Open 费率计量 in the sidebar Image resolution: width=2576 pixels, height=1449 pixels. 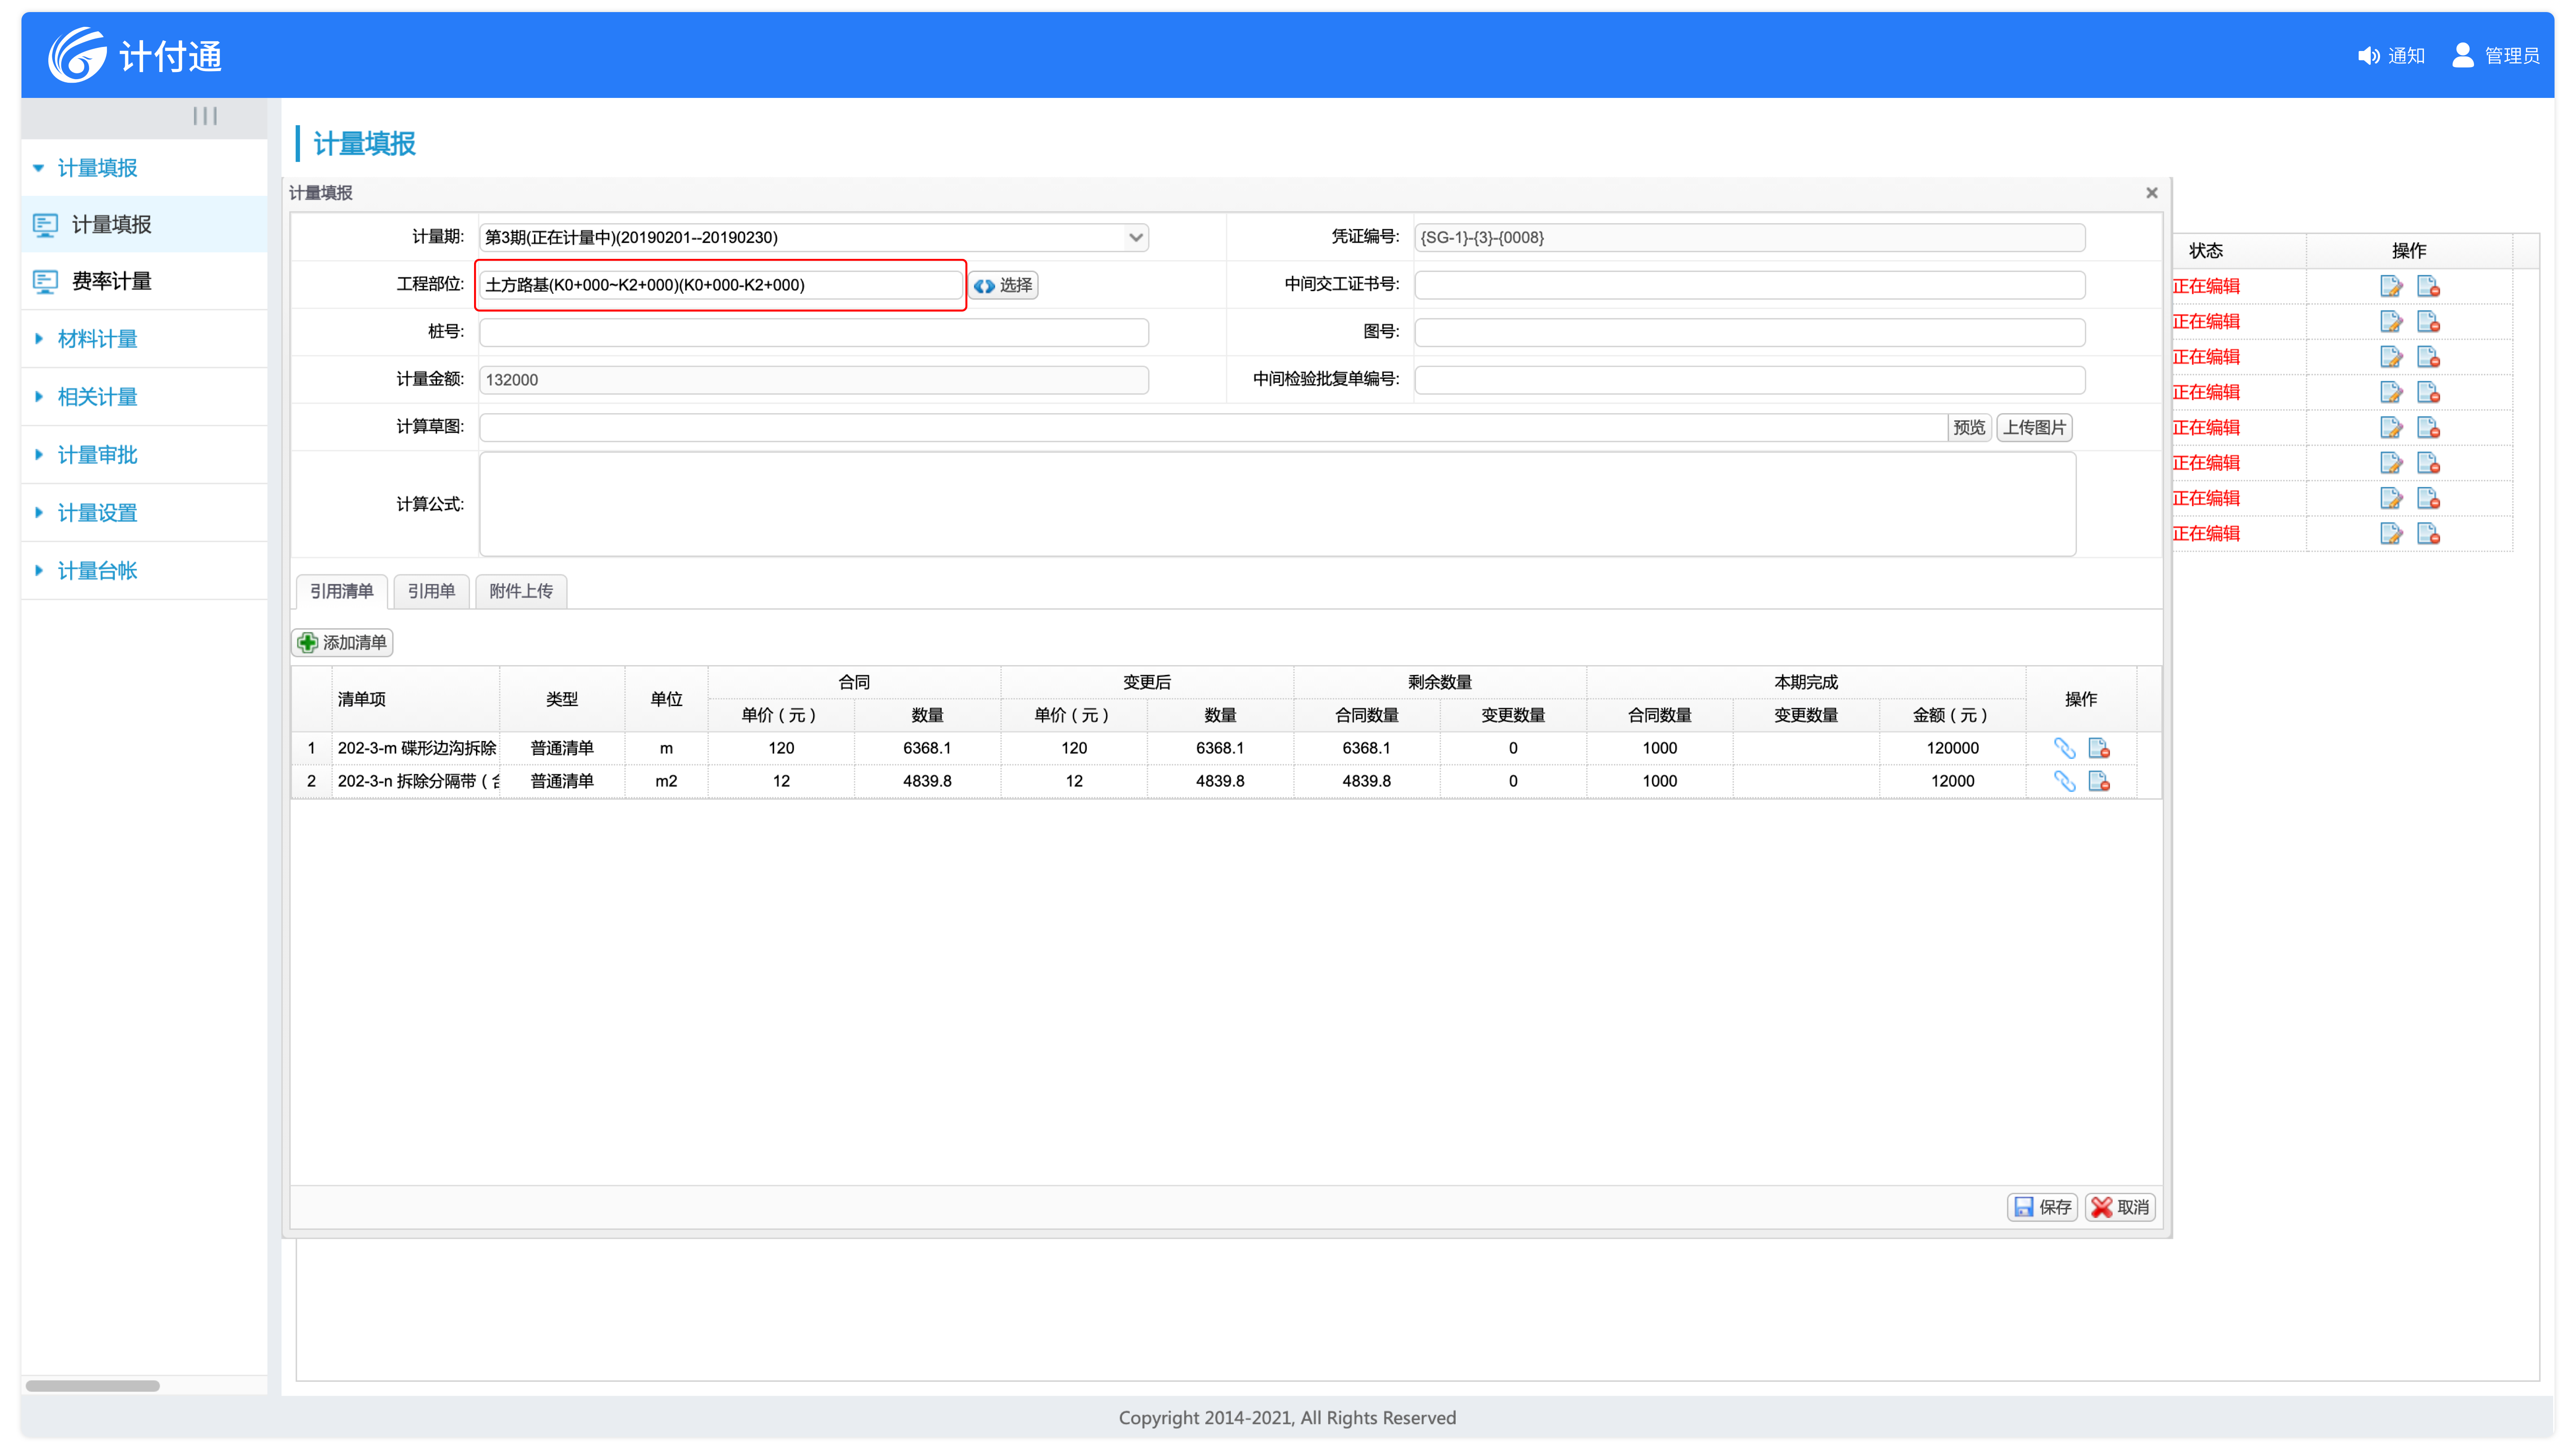(111, 281)
